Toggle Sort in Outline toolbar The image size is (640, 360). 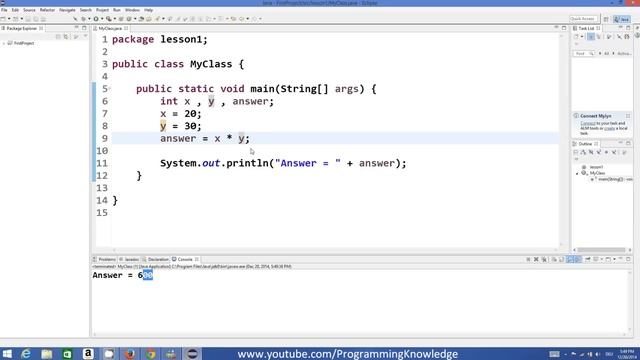(583, 152)
